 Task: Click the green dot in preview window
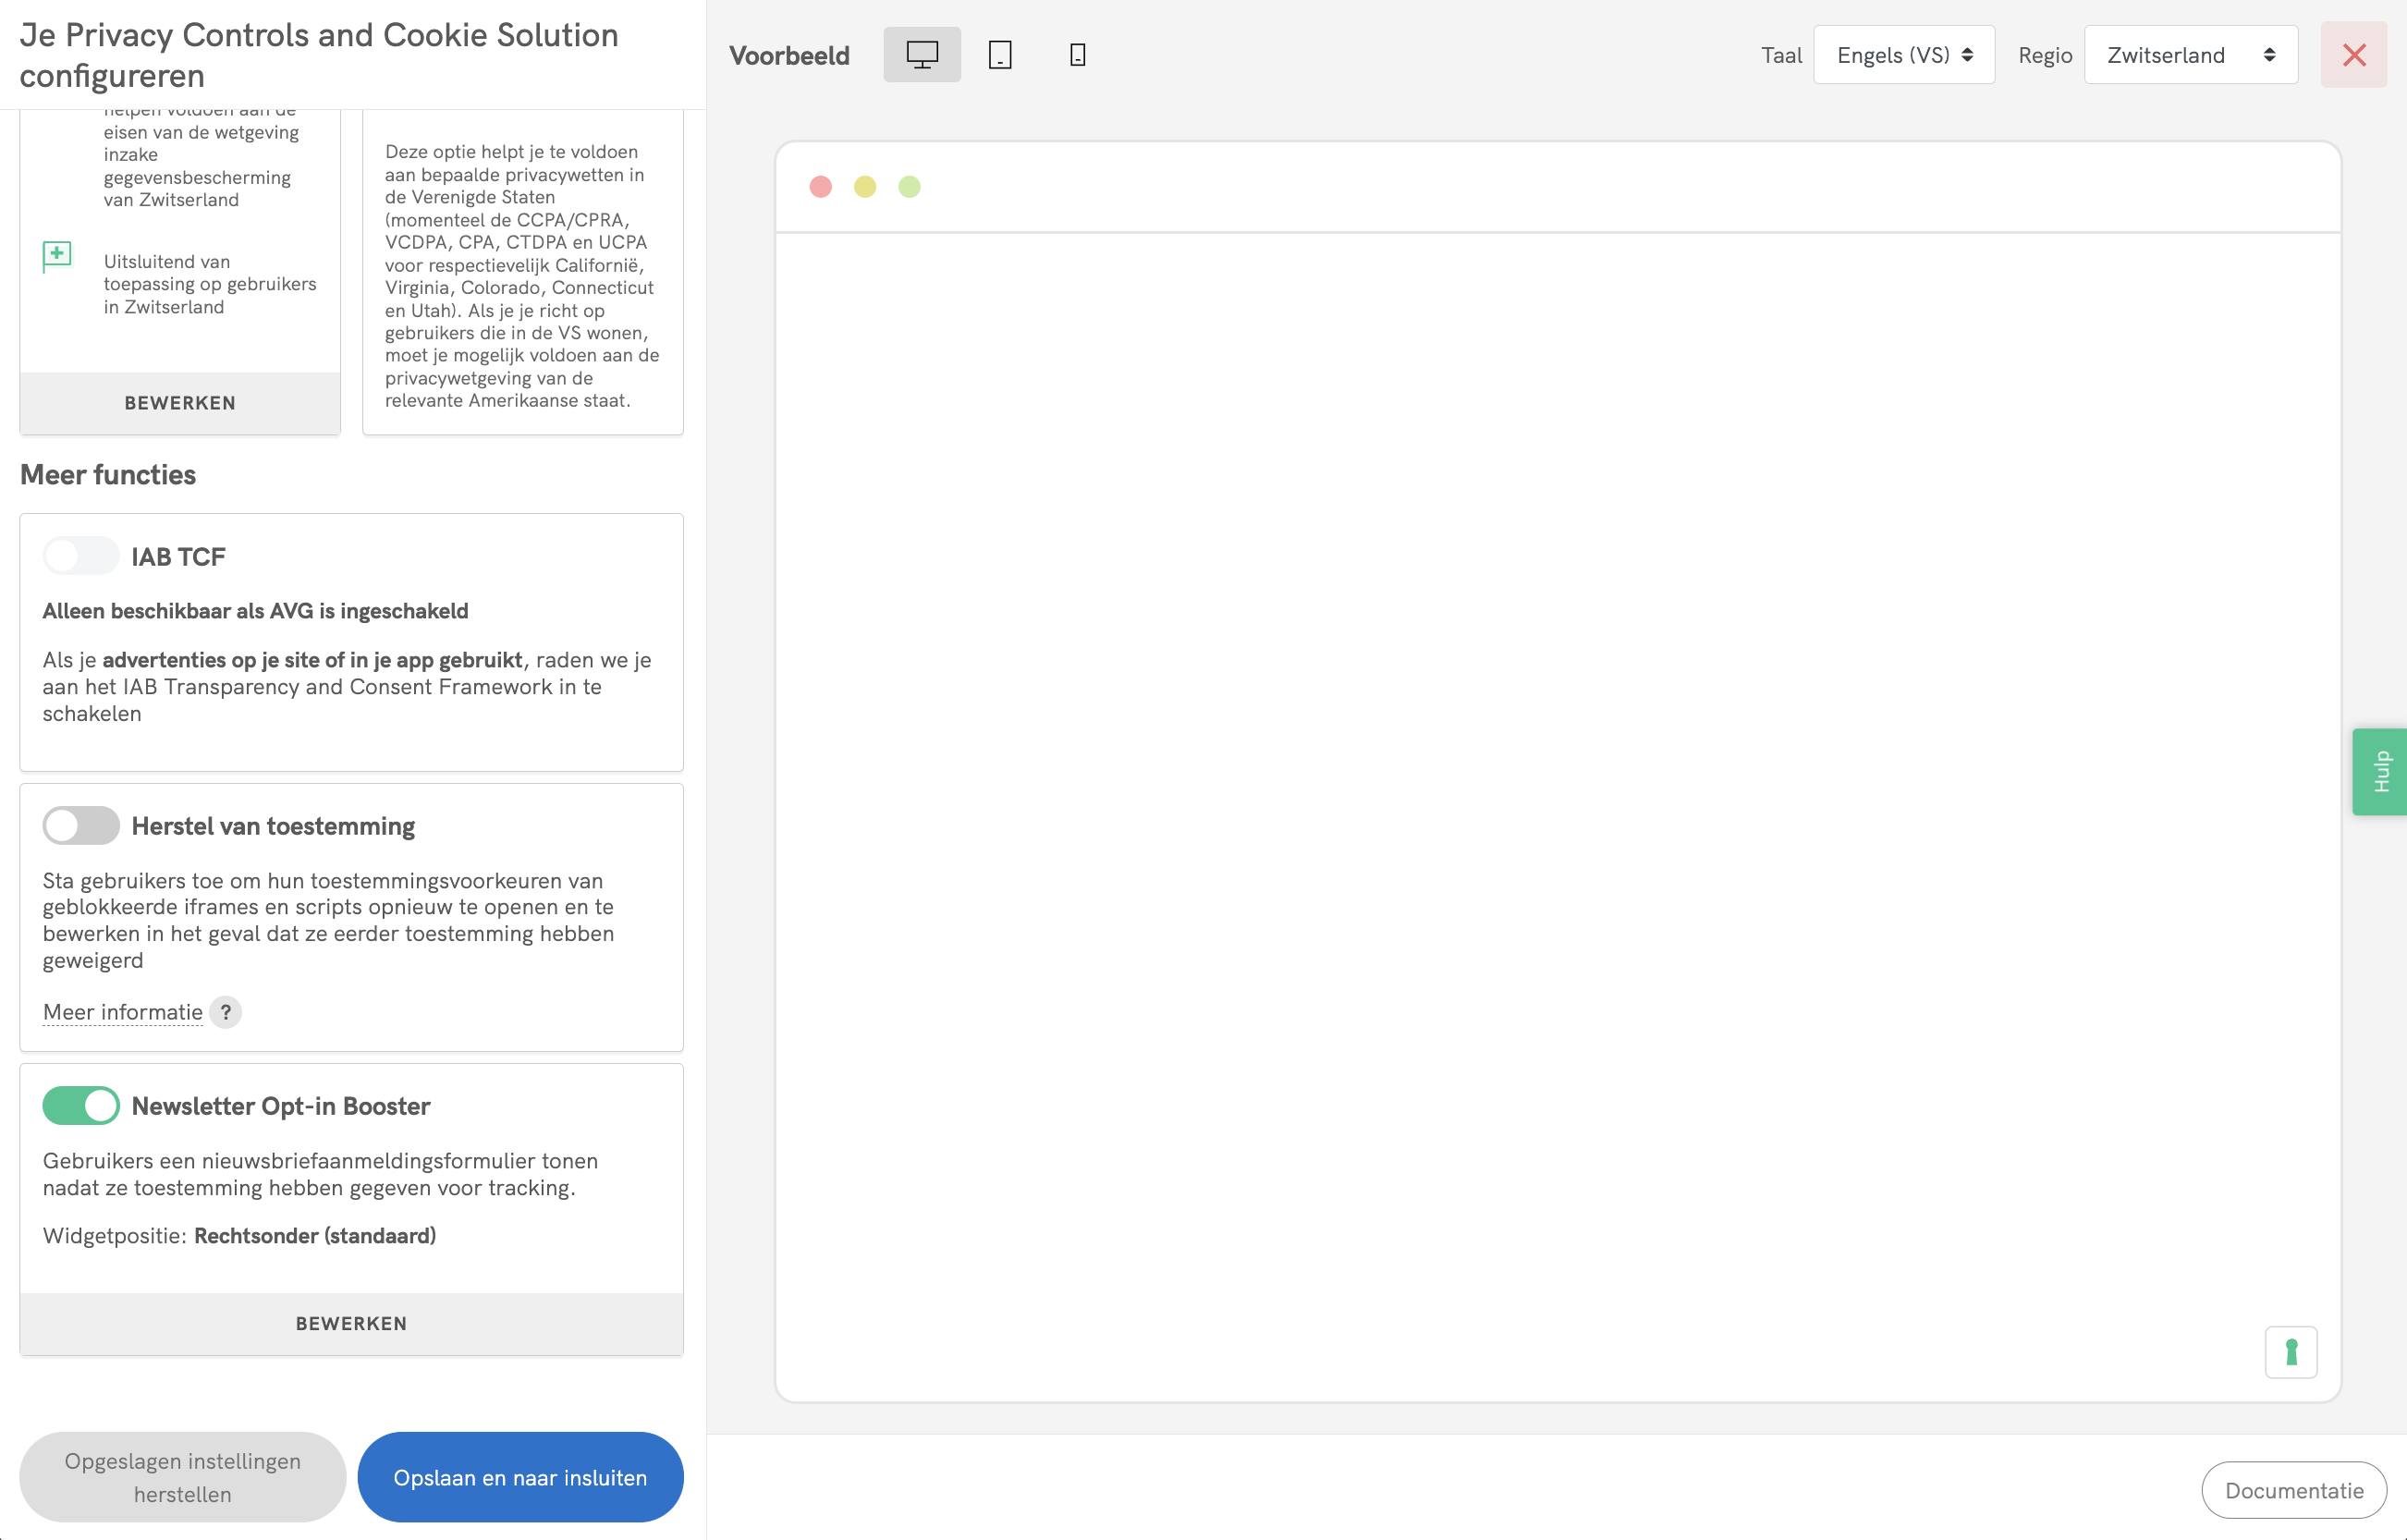coord(908,187)
